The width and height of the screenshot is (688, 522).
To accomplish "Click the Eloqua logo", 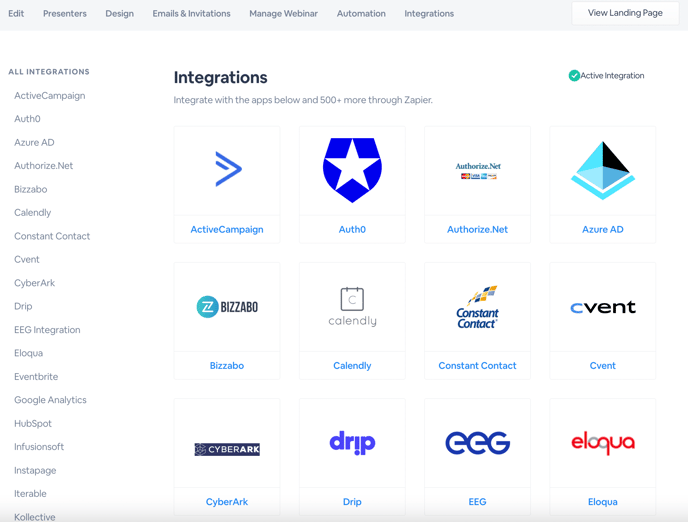I will 603,443.
